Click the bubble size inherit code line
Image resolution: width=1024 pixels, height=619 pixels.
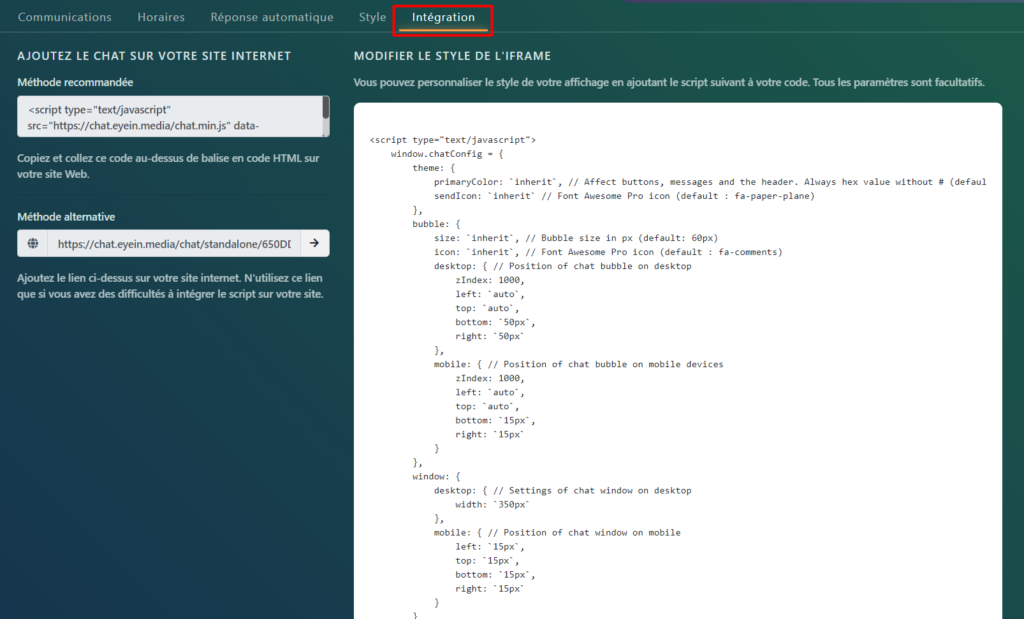point(575,238)
